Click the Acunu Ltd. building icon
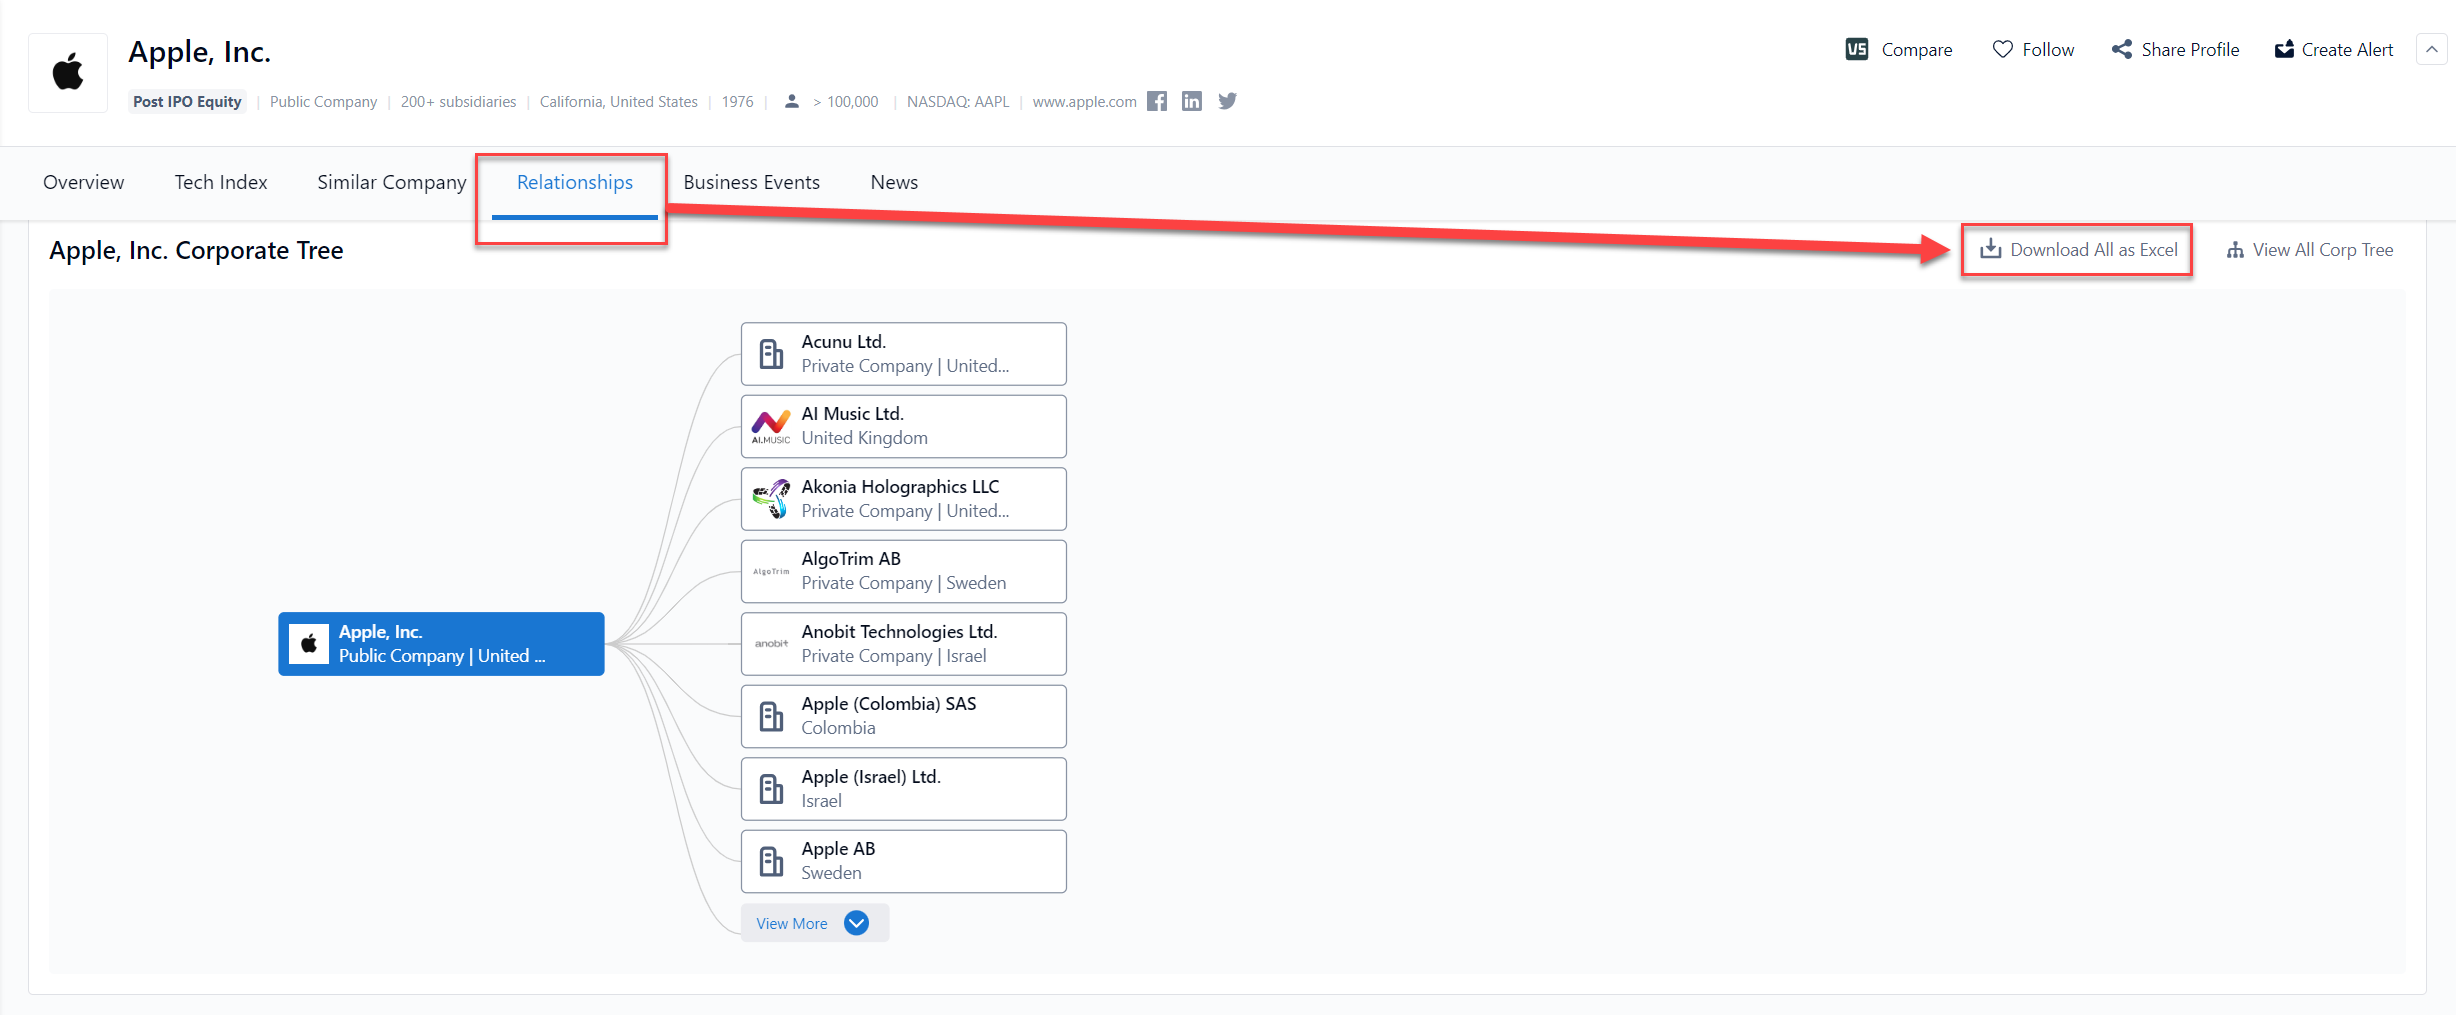 tap(771, 354)
